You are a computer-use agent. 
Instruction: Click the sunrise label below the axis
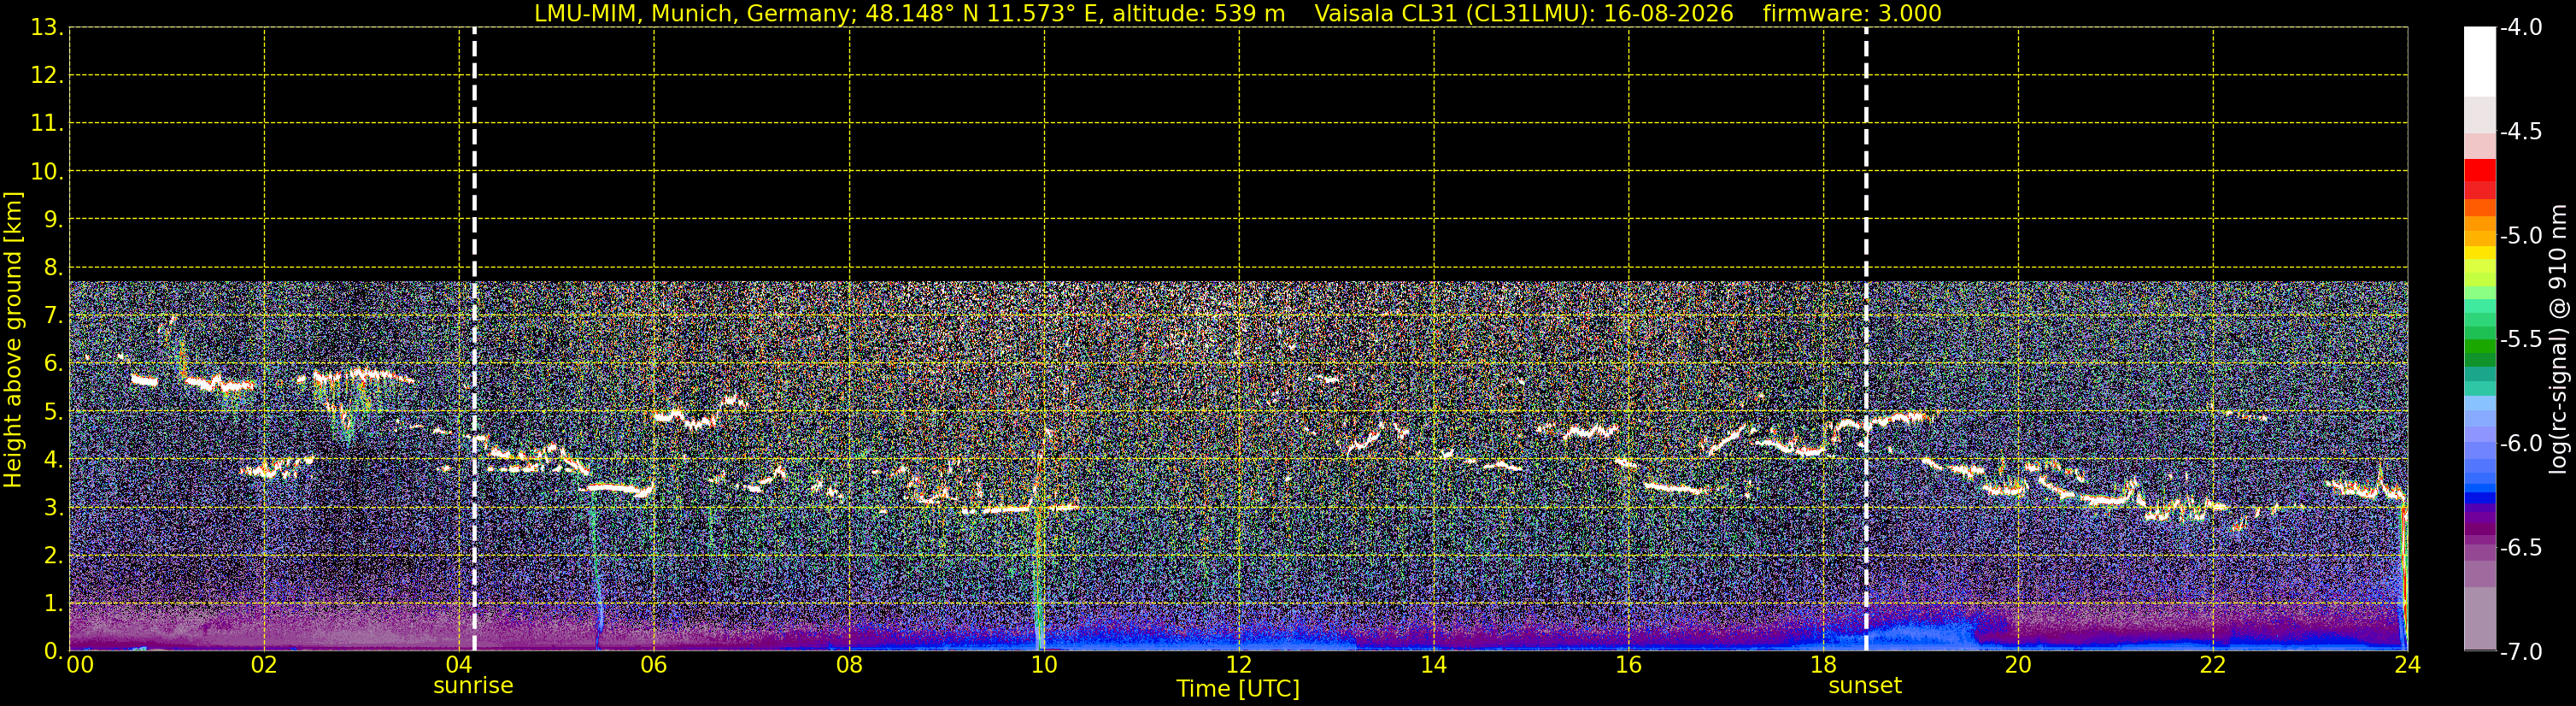point(473,686)
